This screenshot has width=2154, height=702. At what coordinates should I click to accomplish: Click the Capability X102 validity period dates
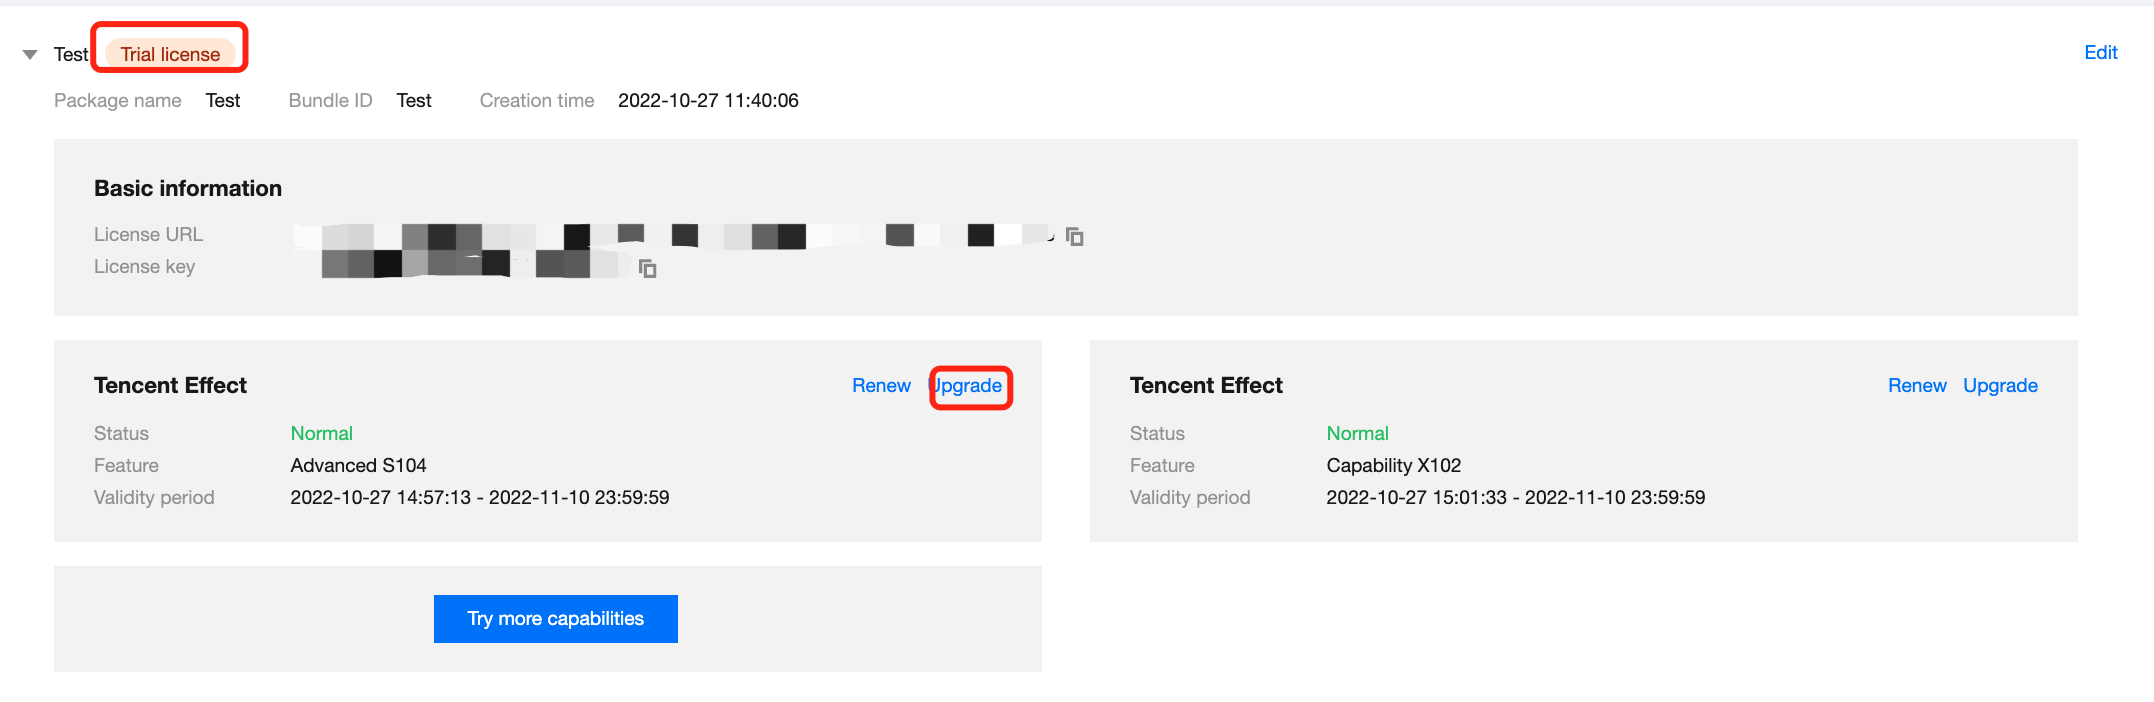coord(1515,498)
